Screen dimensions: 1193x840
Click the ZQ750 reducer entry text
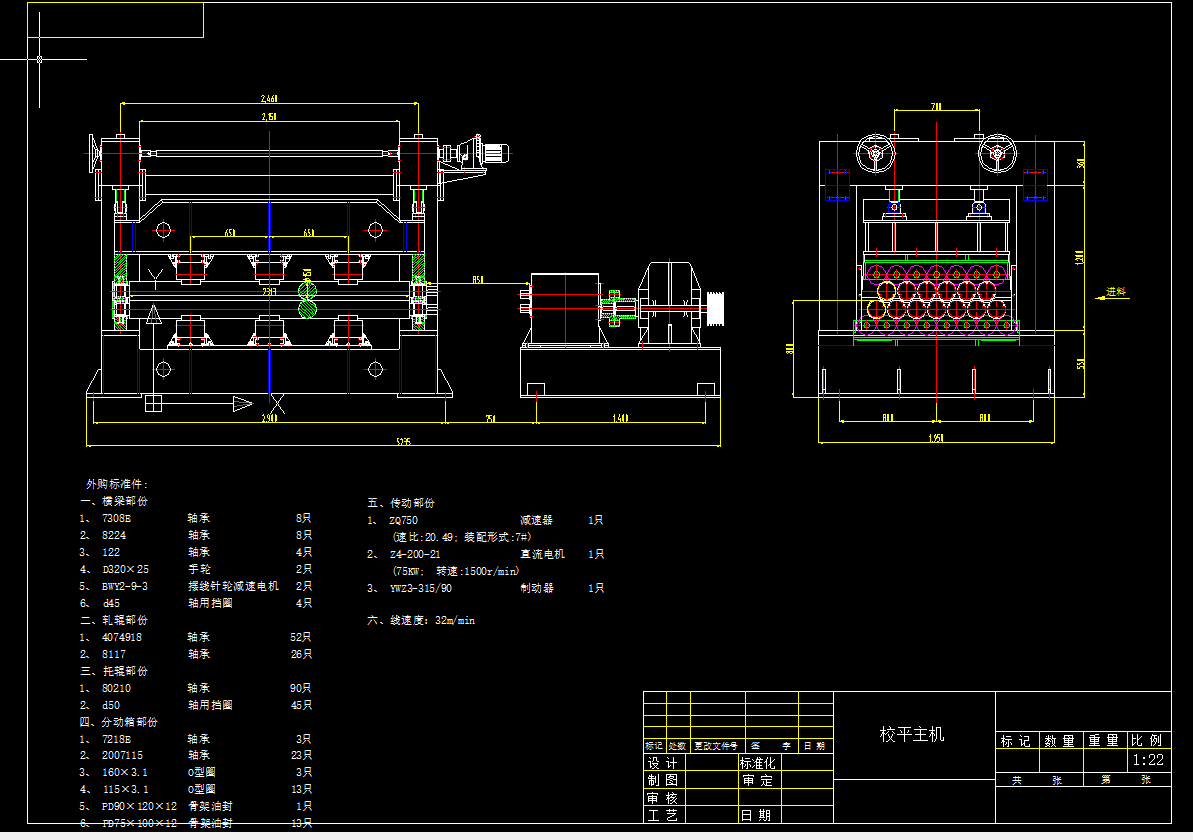point(403,521)
